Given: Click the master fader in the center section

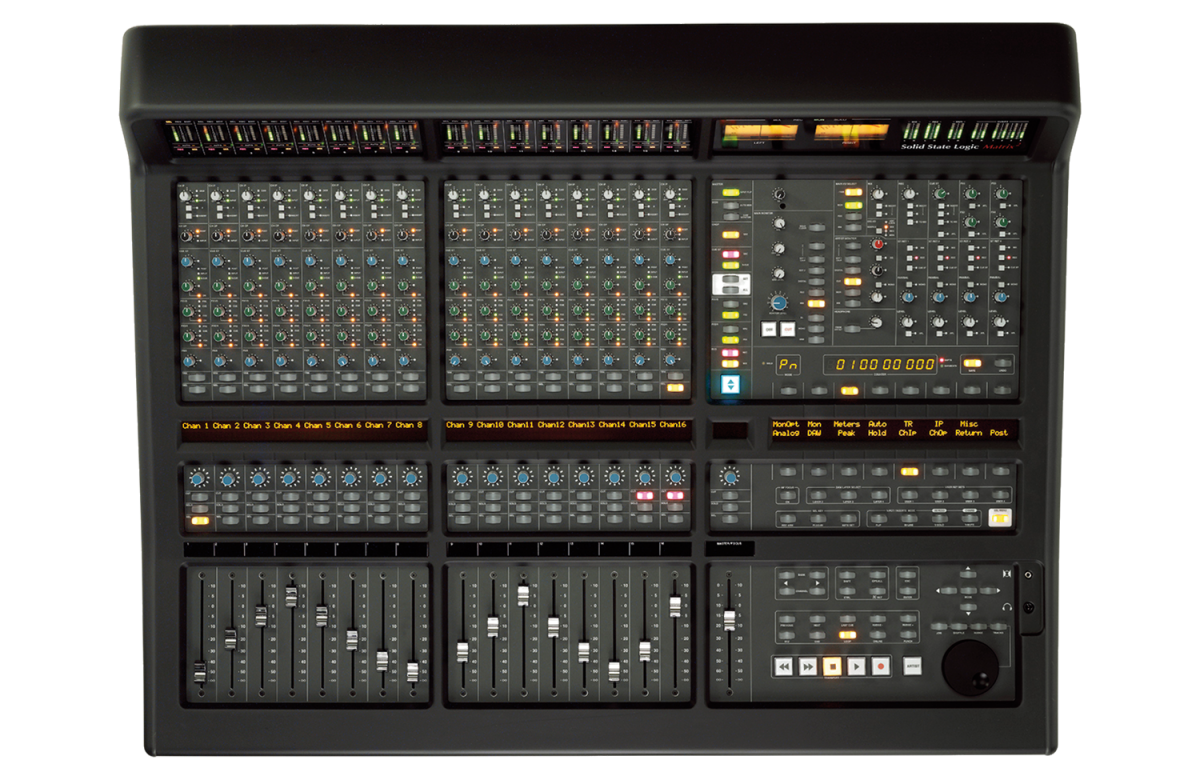Looking at the screenshot, I should 728,622.
